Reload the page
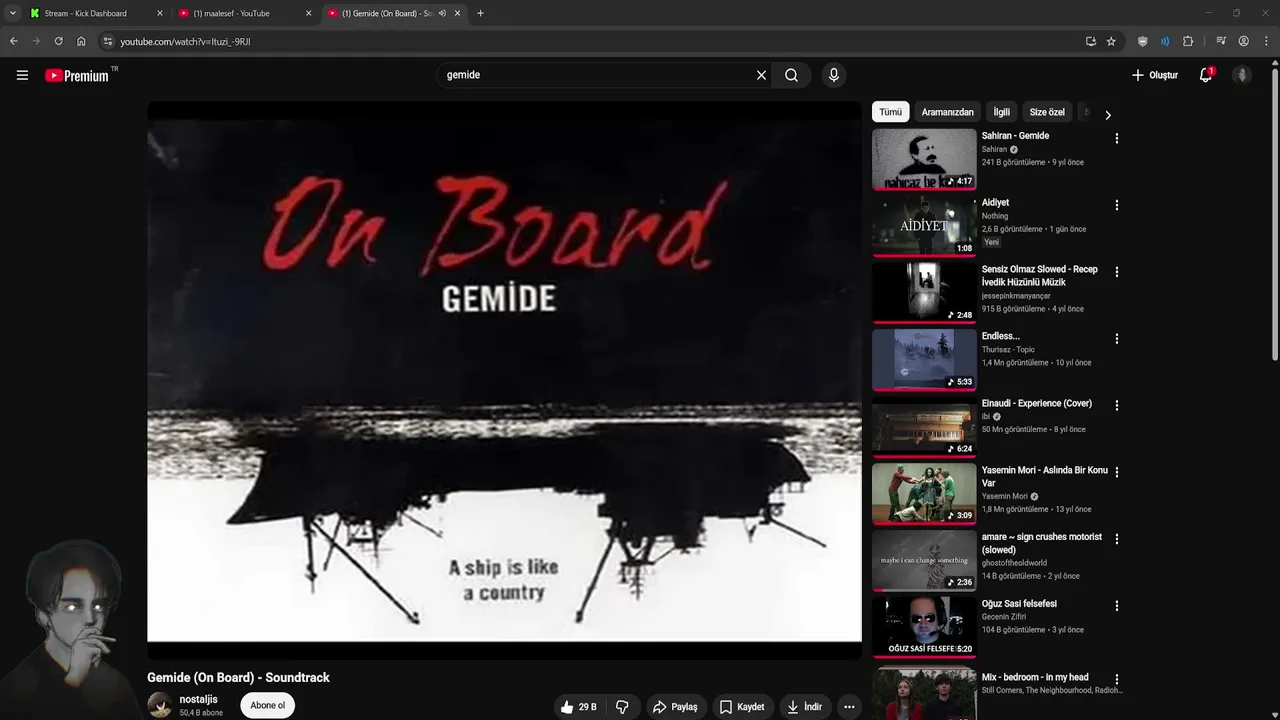This screenshot has width=1280, height=720. [58, 41]
